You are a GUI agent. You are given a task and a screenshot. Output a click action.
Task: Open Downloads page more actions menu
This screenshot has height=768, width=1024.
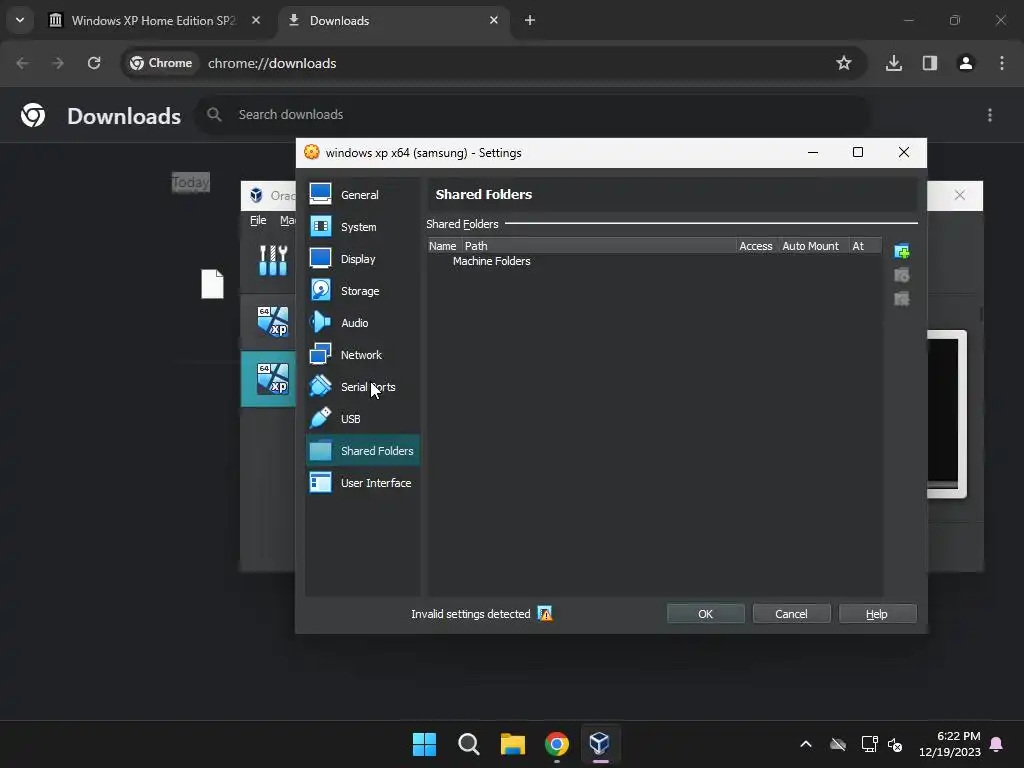(x=990, y=115)
